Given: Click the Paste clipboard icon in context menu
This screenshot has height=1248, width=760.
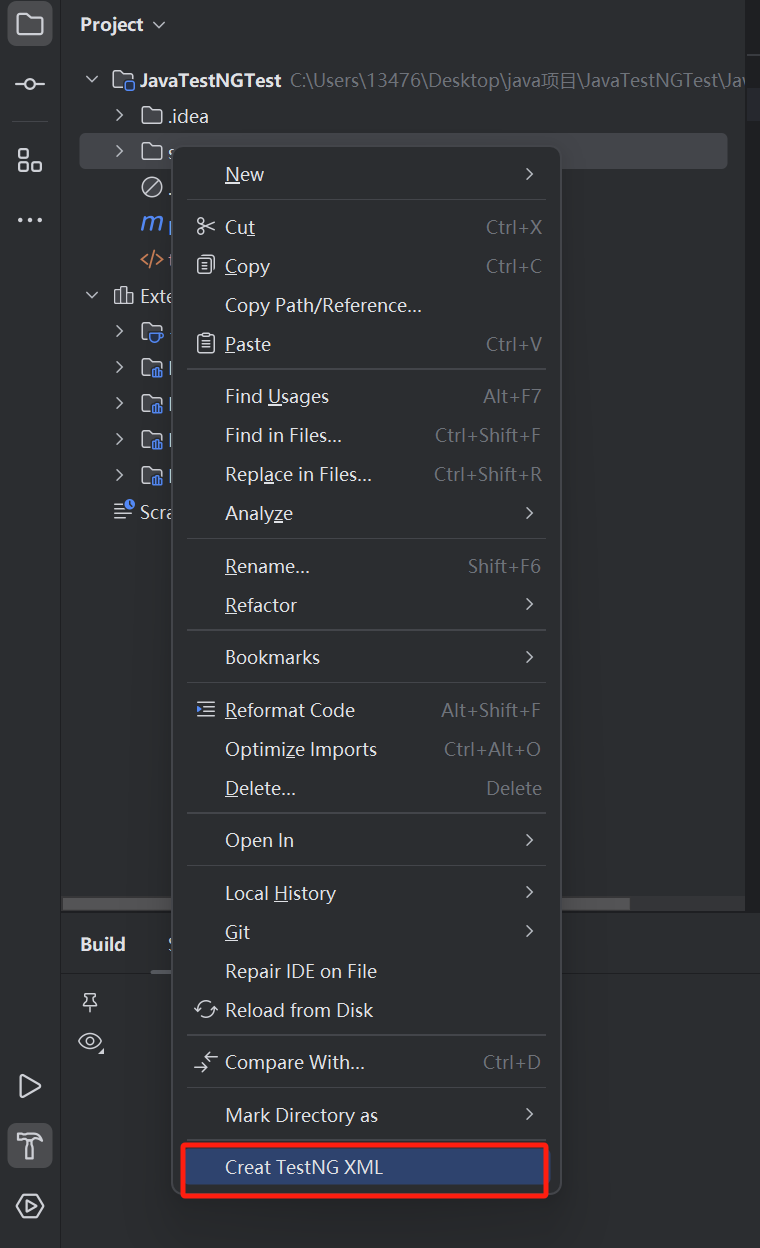Looking at the screenshot, I should point(206,344).
